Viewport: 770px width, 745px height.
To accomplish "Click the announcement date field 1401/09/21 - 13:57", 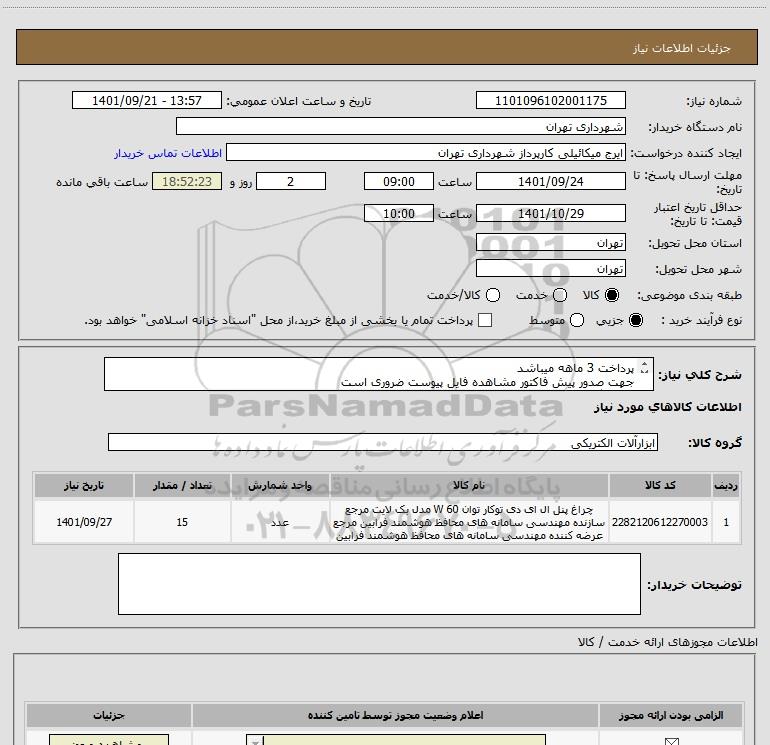I will 147,100.
